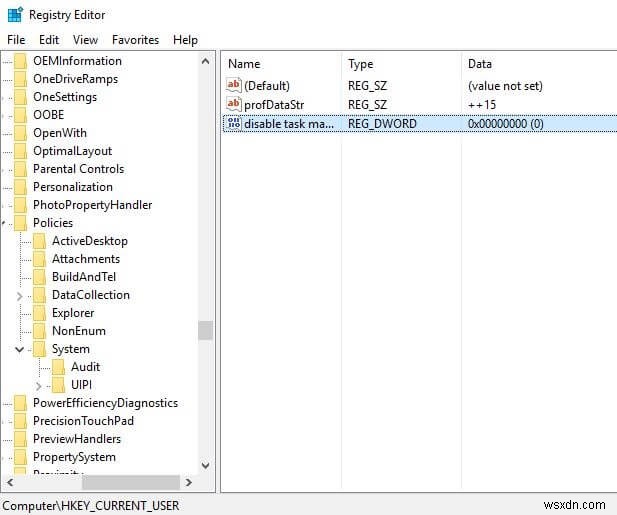Expand the DataCollection key
The height and width of the screenshot is (515, 617).
point(19,296)
